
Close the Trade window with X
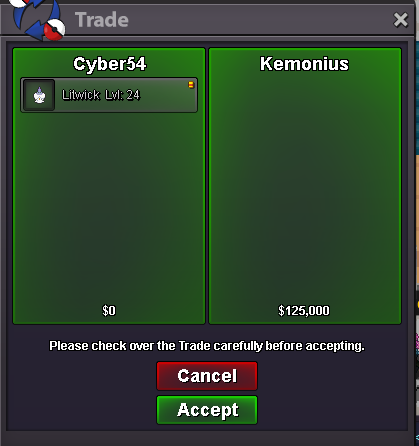pos(400,20)
